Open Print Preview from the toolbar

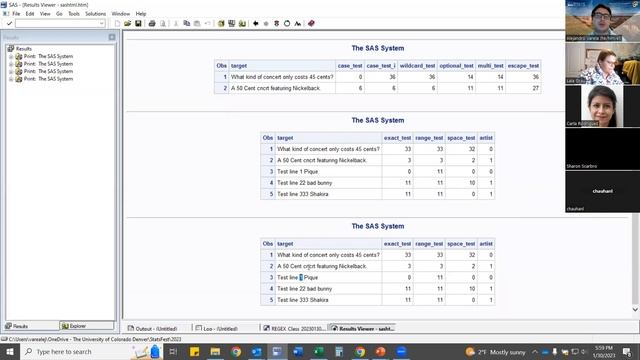[x=162, y=24]
